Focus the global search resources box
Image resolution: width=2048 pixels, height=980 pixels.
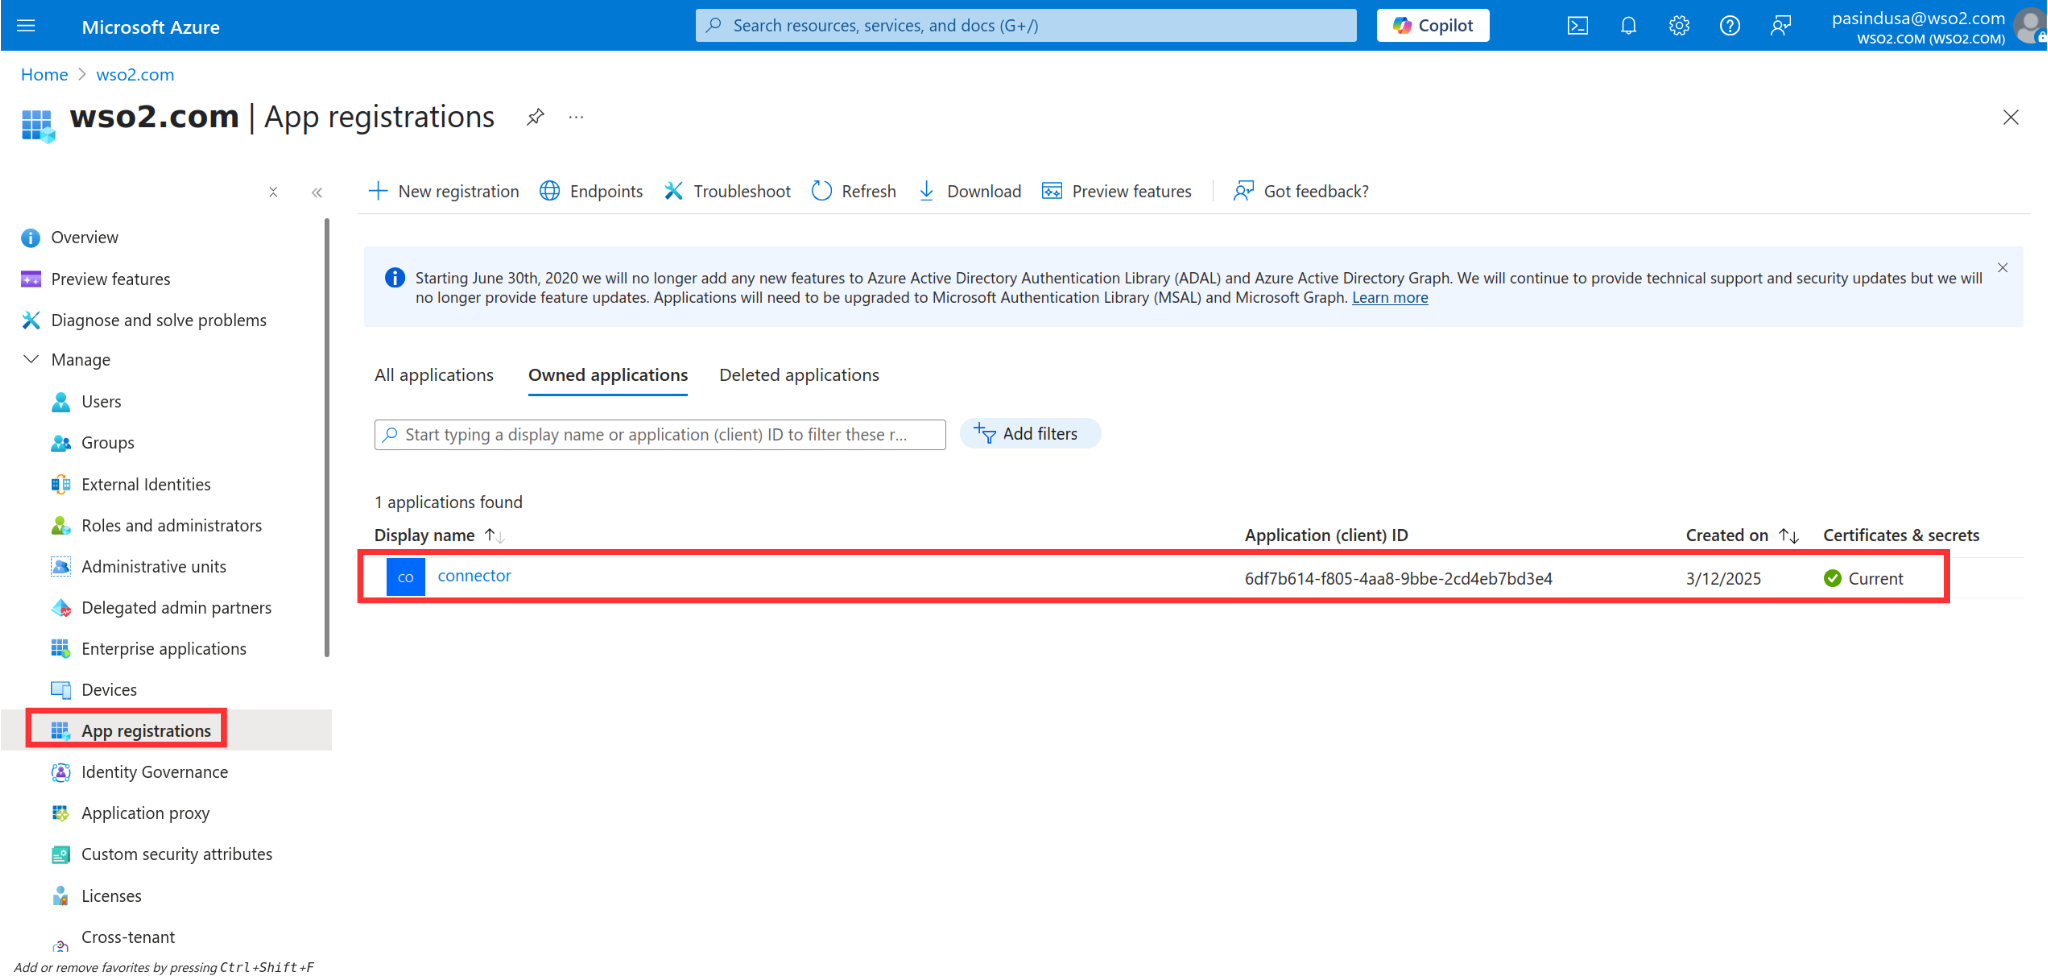pos(1026,26)
